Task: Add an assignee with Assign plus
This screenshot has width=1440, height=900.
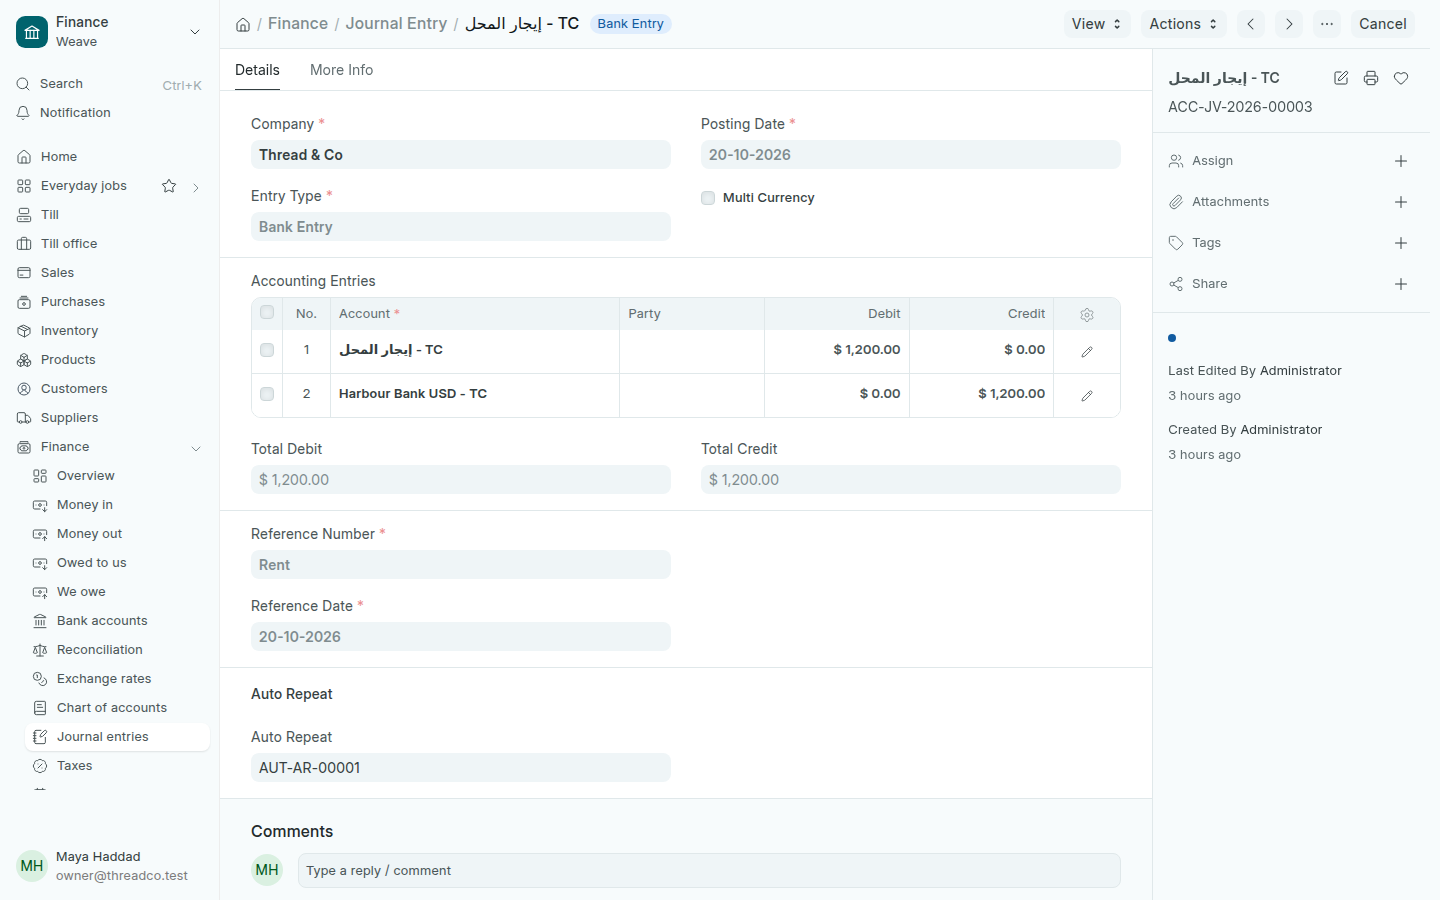Action: 1401,161
